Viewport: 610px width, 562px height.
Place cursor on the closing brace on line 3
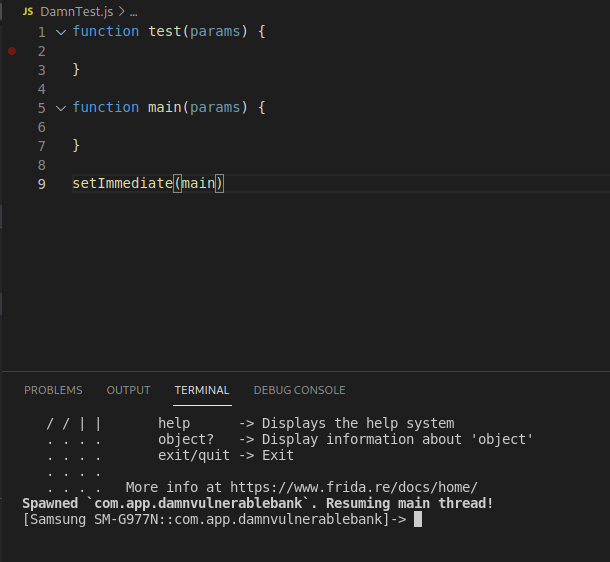(76, 70)
